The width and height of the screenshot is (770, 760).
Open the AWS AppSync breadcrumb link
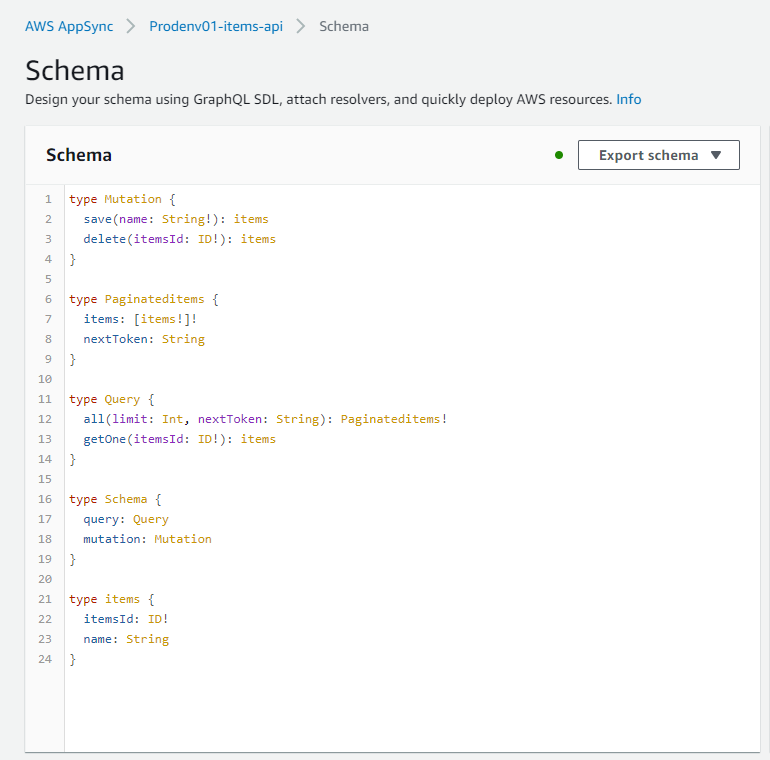click(x=69, y=26)
